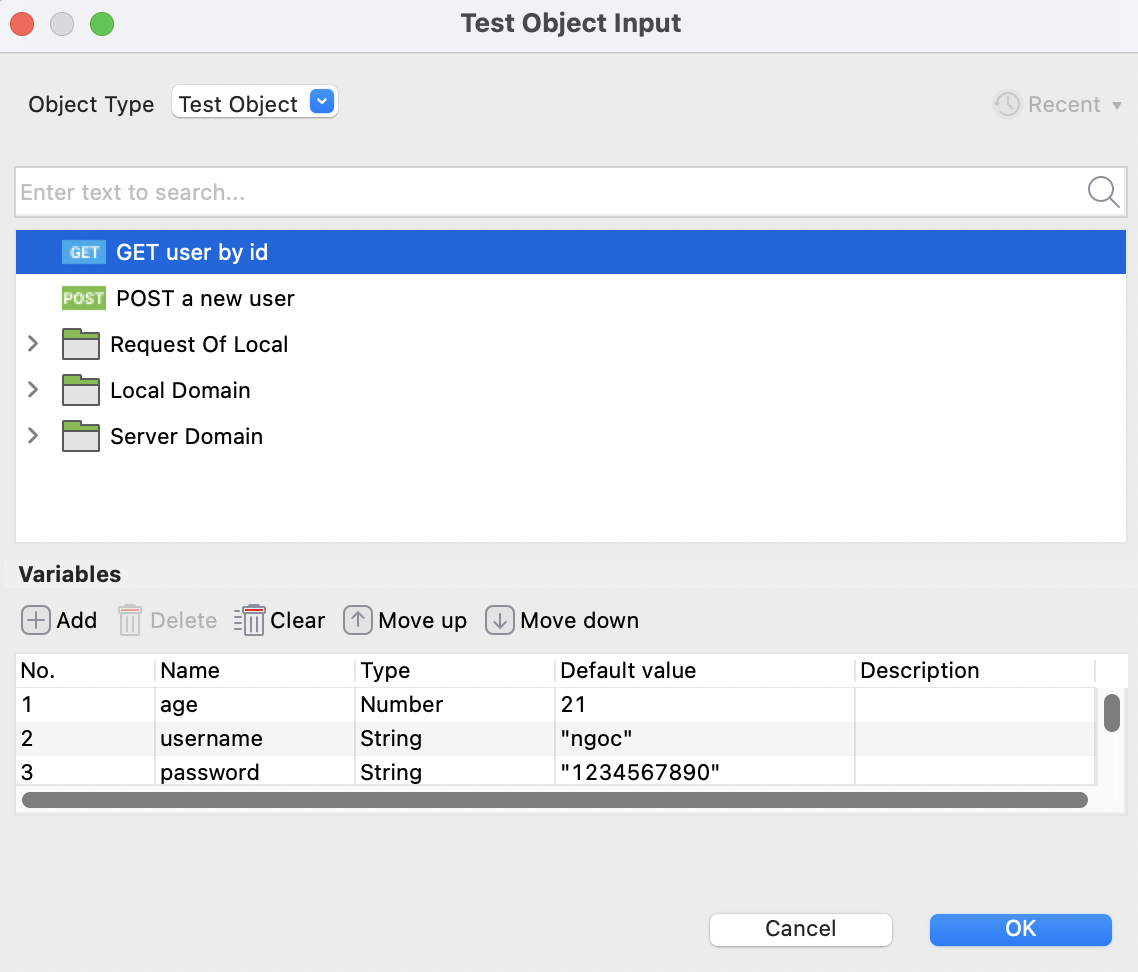Image resolution: width=1138 pixels, height=972 pixels.
Task: Open the Recent history dropdown
Action: click(x=1058, y=104)
